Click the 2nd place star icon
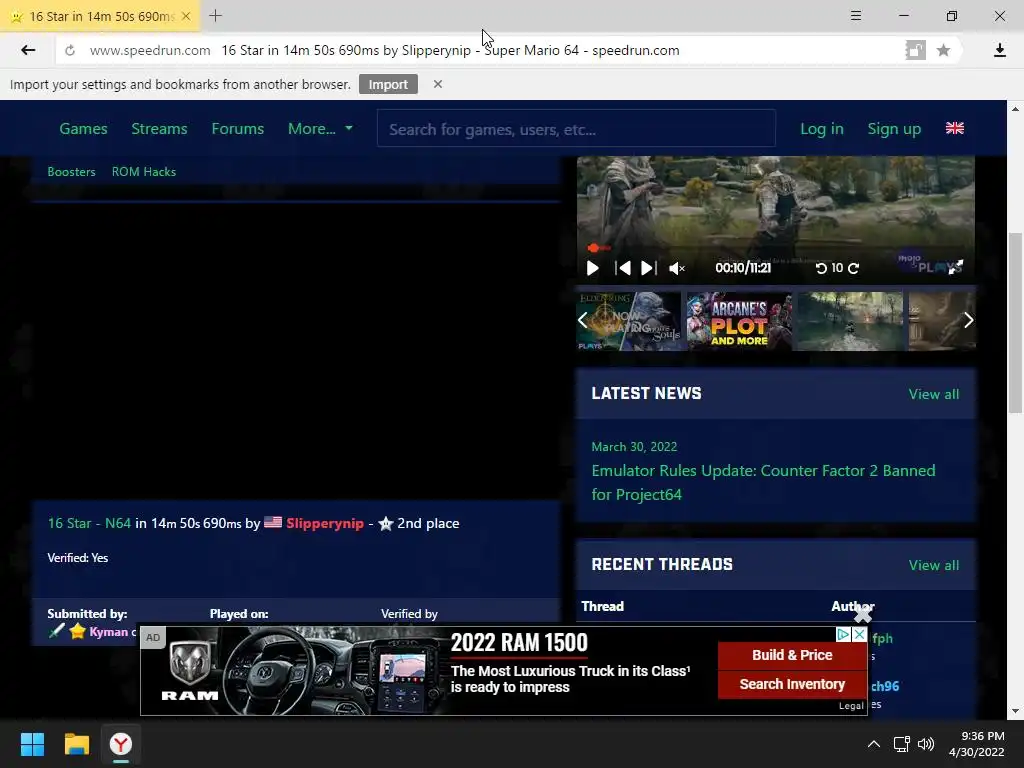 386,523
